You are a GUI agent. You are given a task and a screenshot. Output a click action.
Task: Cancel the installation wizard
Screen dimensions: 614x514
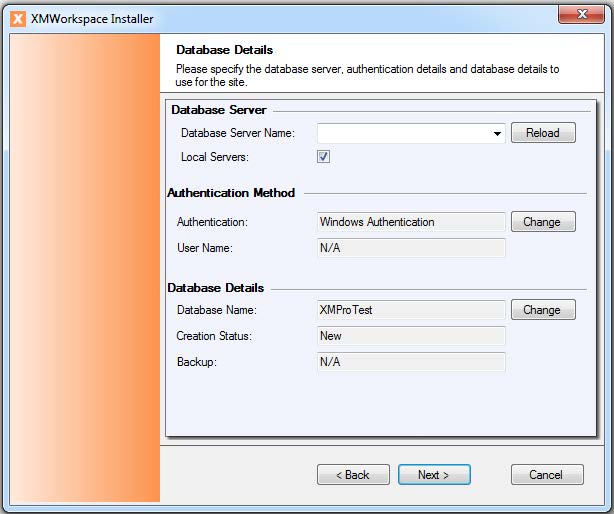point(546,475)
